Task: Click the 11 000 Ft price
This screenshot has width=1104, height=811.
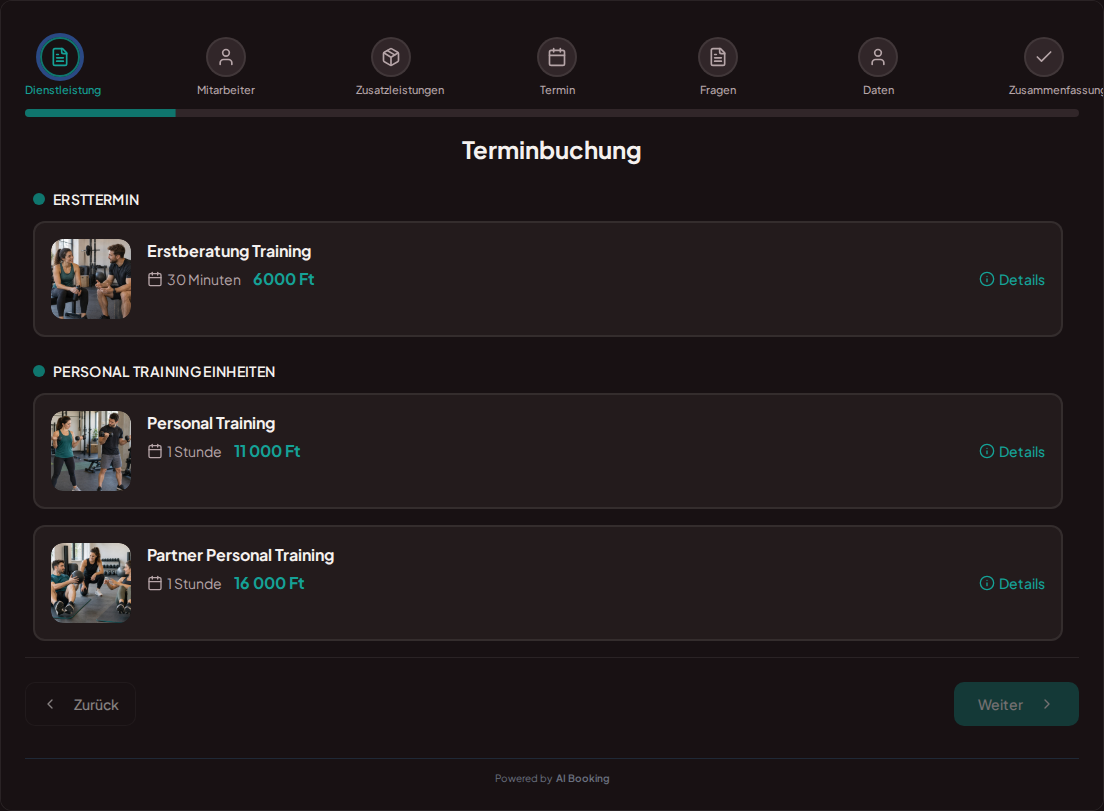Action: coord(267,451)
